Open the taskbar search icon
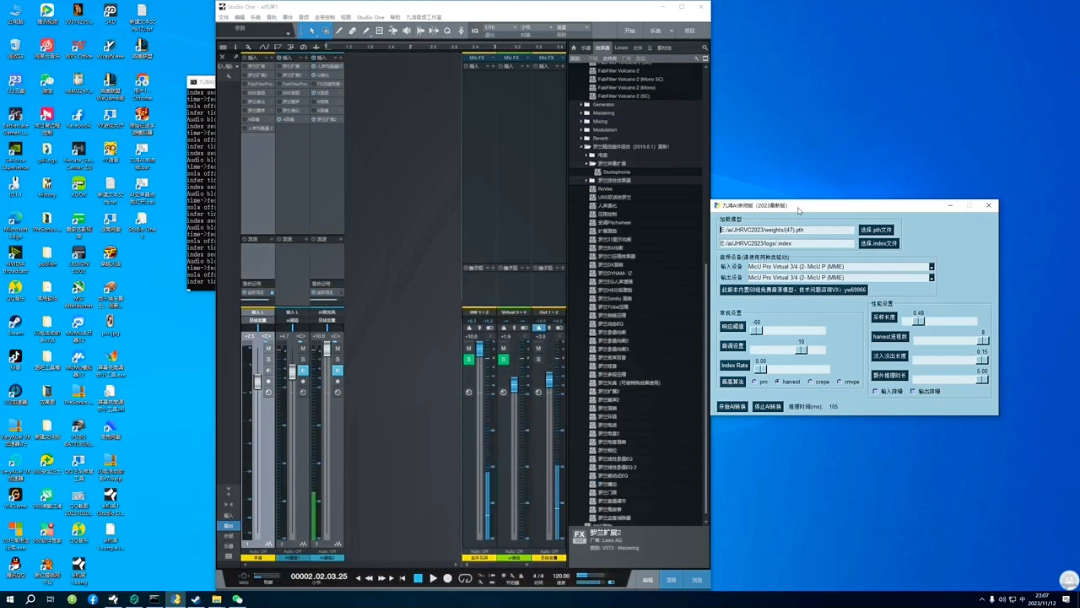Image resolution: width=1080 pixels, height=608 pixels. 30,600
